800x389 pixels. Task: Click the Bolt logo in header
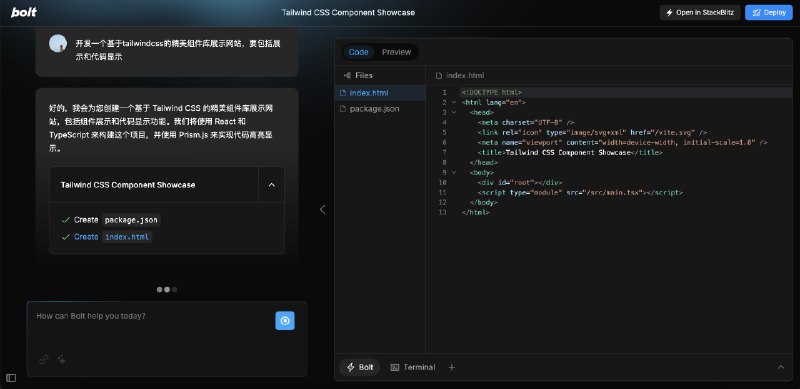point(24,12)
